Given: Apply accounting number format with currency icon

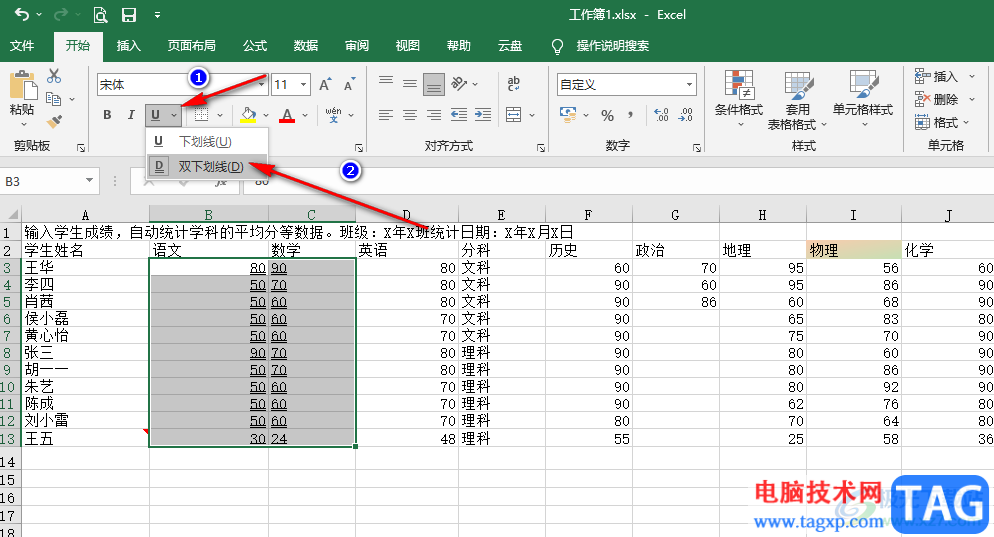Looking at the screenshot, I should pyautogui.click(x=568, y=115).
